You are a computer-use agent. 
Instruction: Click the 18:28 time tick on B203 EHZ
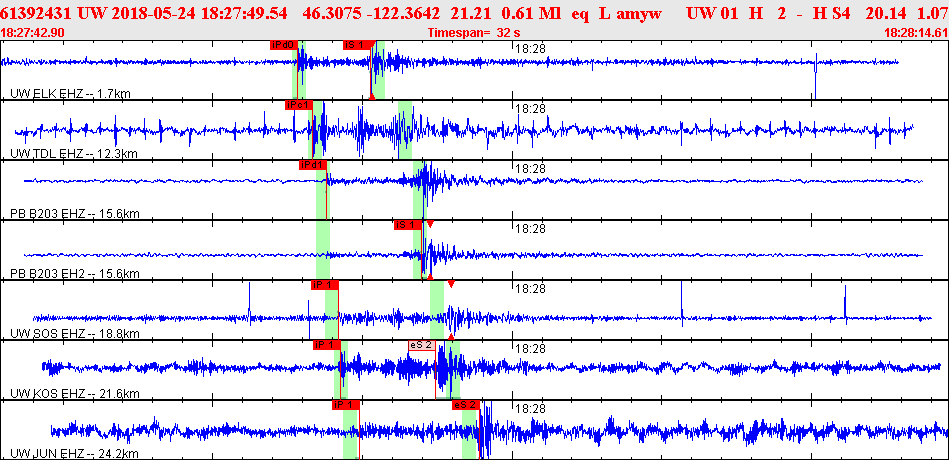click(530, 169)
